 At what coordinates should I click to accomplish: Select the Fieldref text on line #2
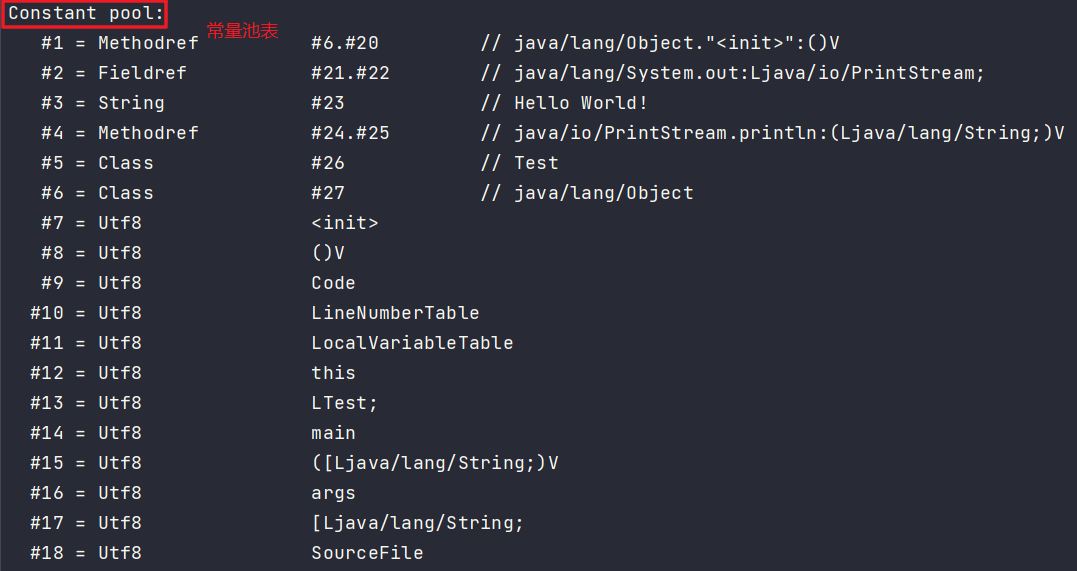point(142,73)
